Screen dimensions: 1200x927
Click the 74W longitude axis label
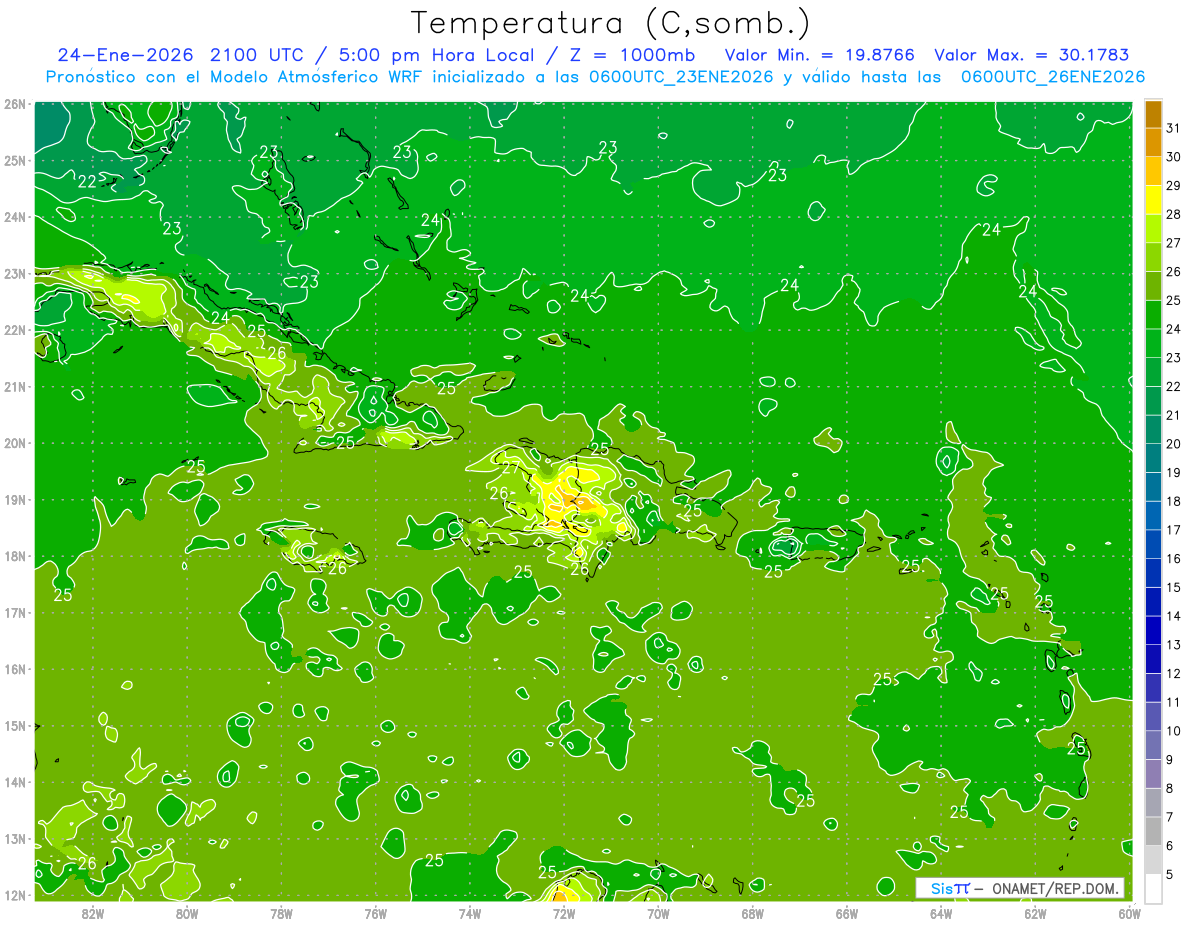click(470, 913)
